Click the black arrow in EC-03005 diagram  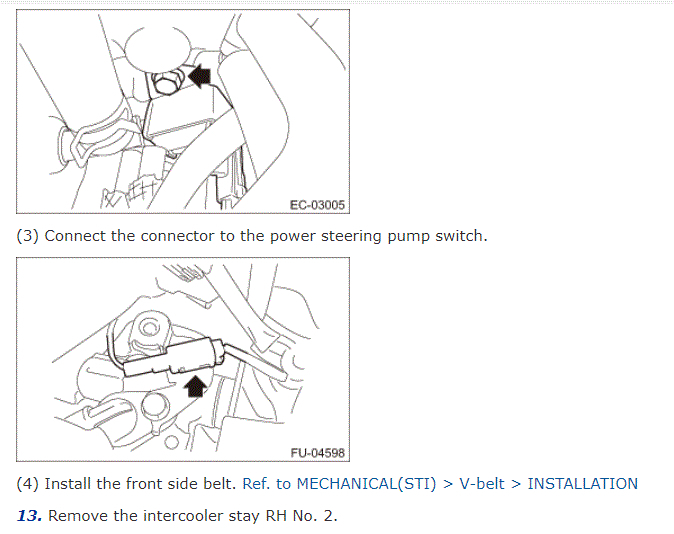(199, 76)
